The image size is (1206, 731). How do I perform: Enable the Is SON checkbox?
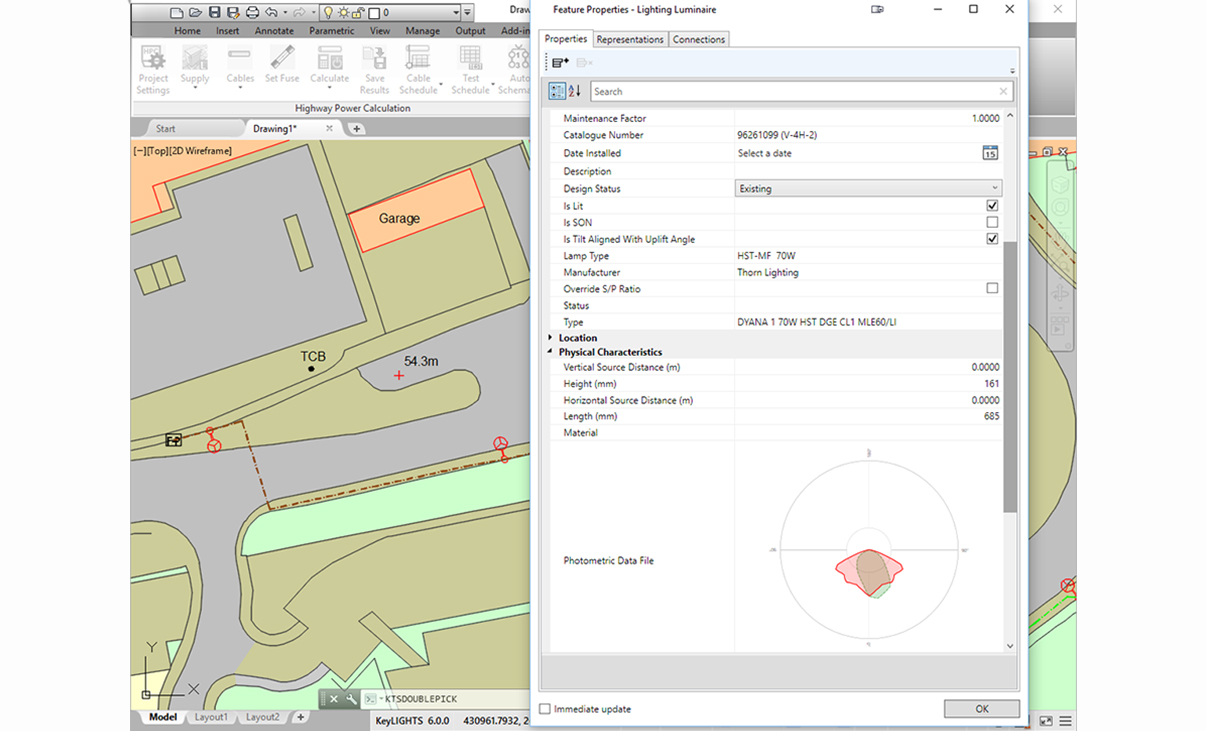[x=992, y=223]
